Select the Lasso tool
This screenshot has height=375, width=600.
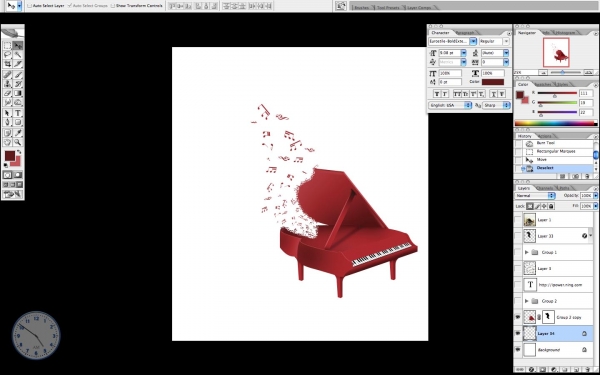8,55
